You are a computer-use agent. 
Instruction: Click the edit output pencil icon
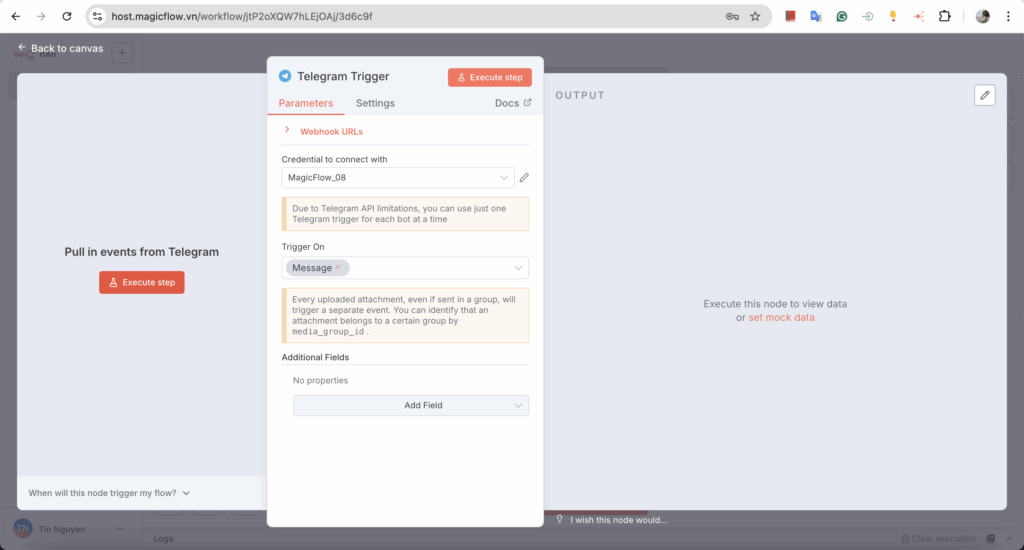click(985, 95)
